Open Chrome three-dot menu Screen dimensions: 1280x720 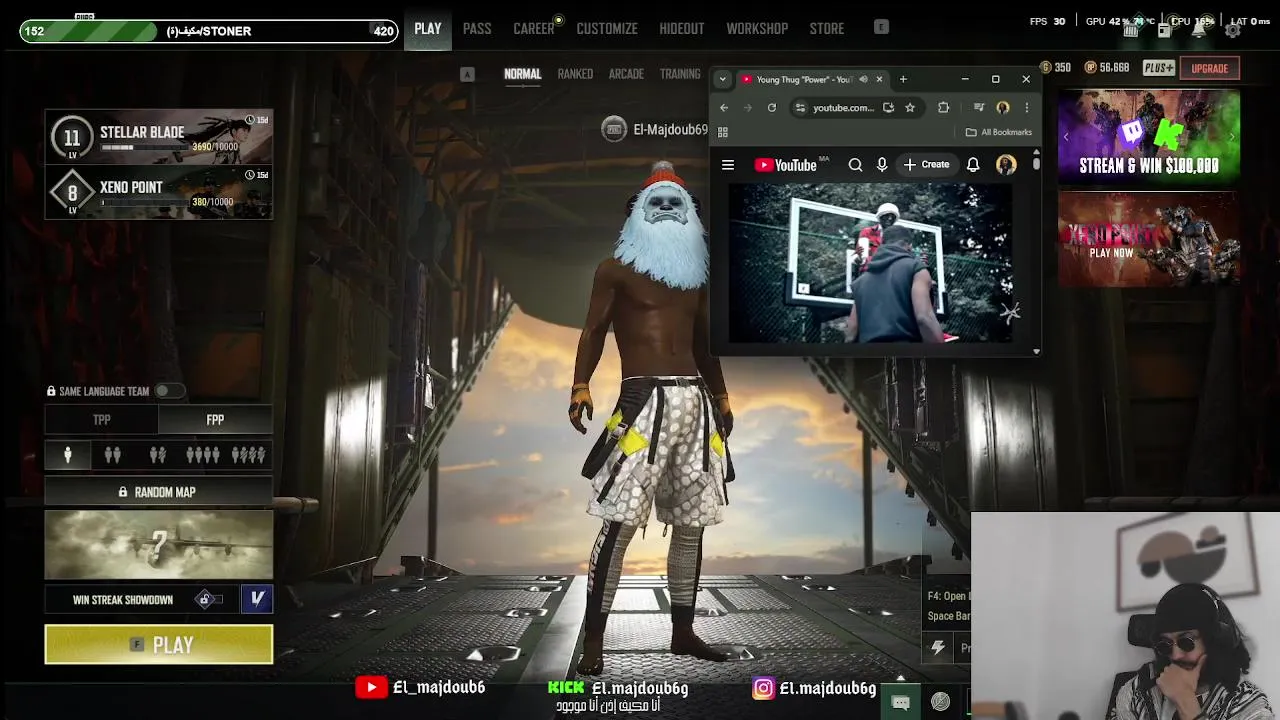click(x=1026, y=108)
